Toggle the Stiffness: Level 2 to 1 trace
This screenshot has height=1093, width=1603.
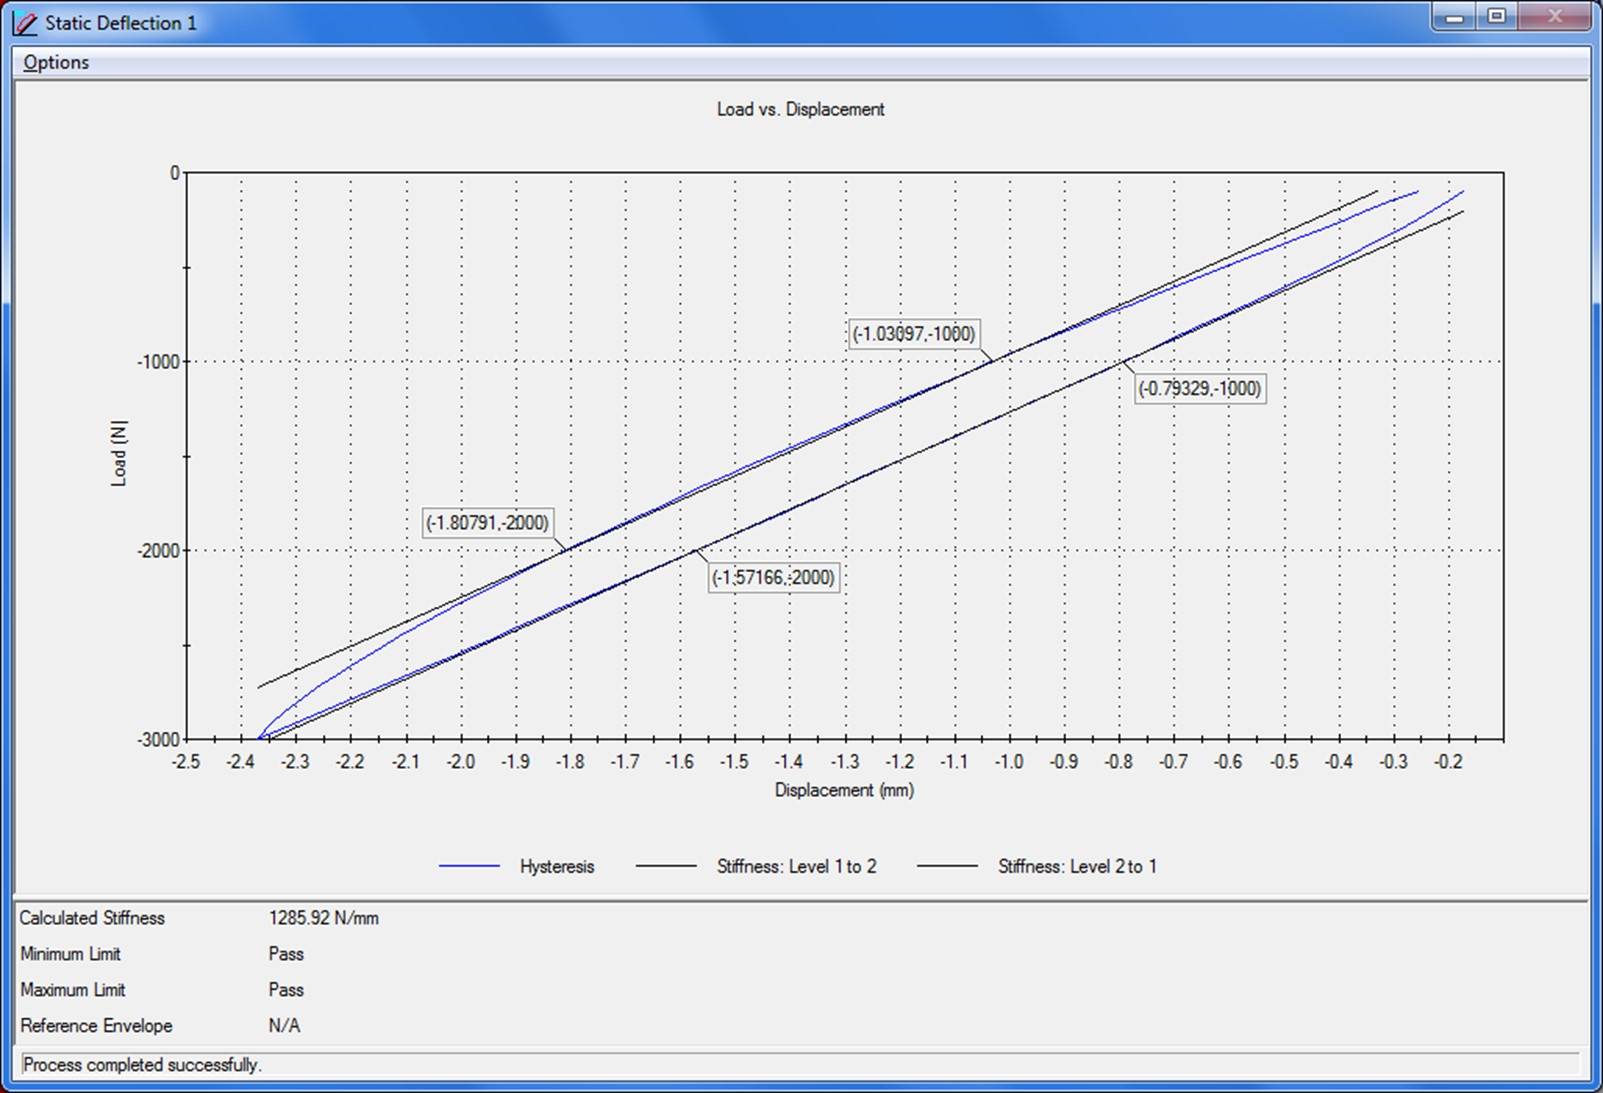[1076, 866]
